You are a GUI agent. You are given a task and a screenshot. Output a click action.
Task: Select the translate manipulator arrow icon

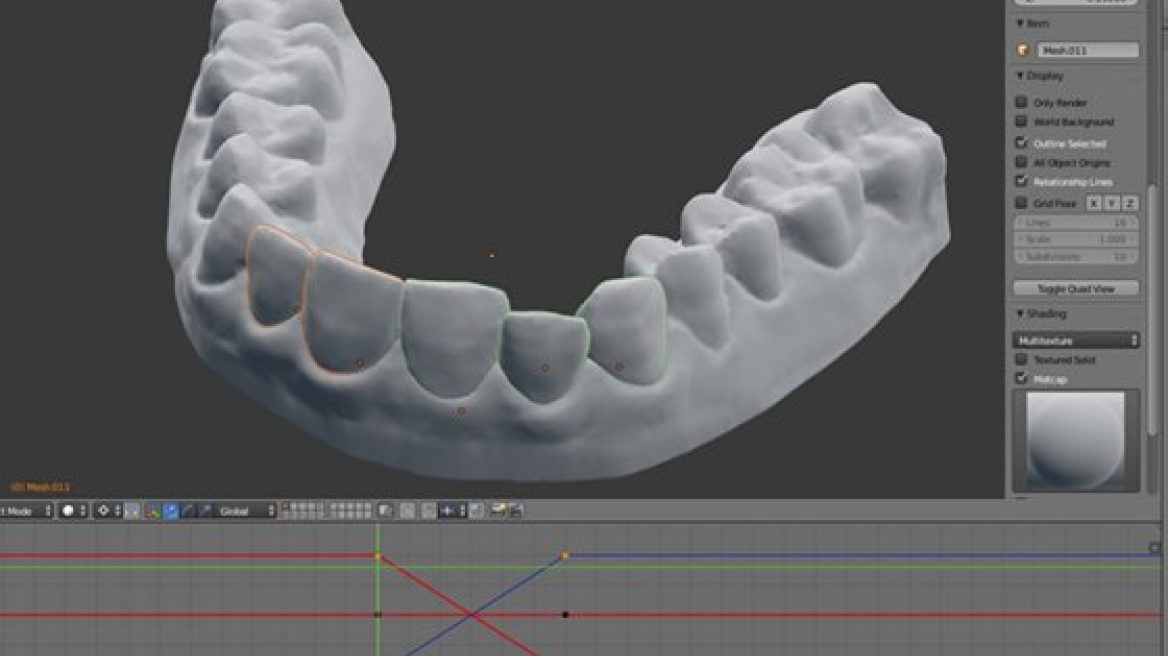171,510
